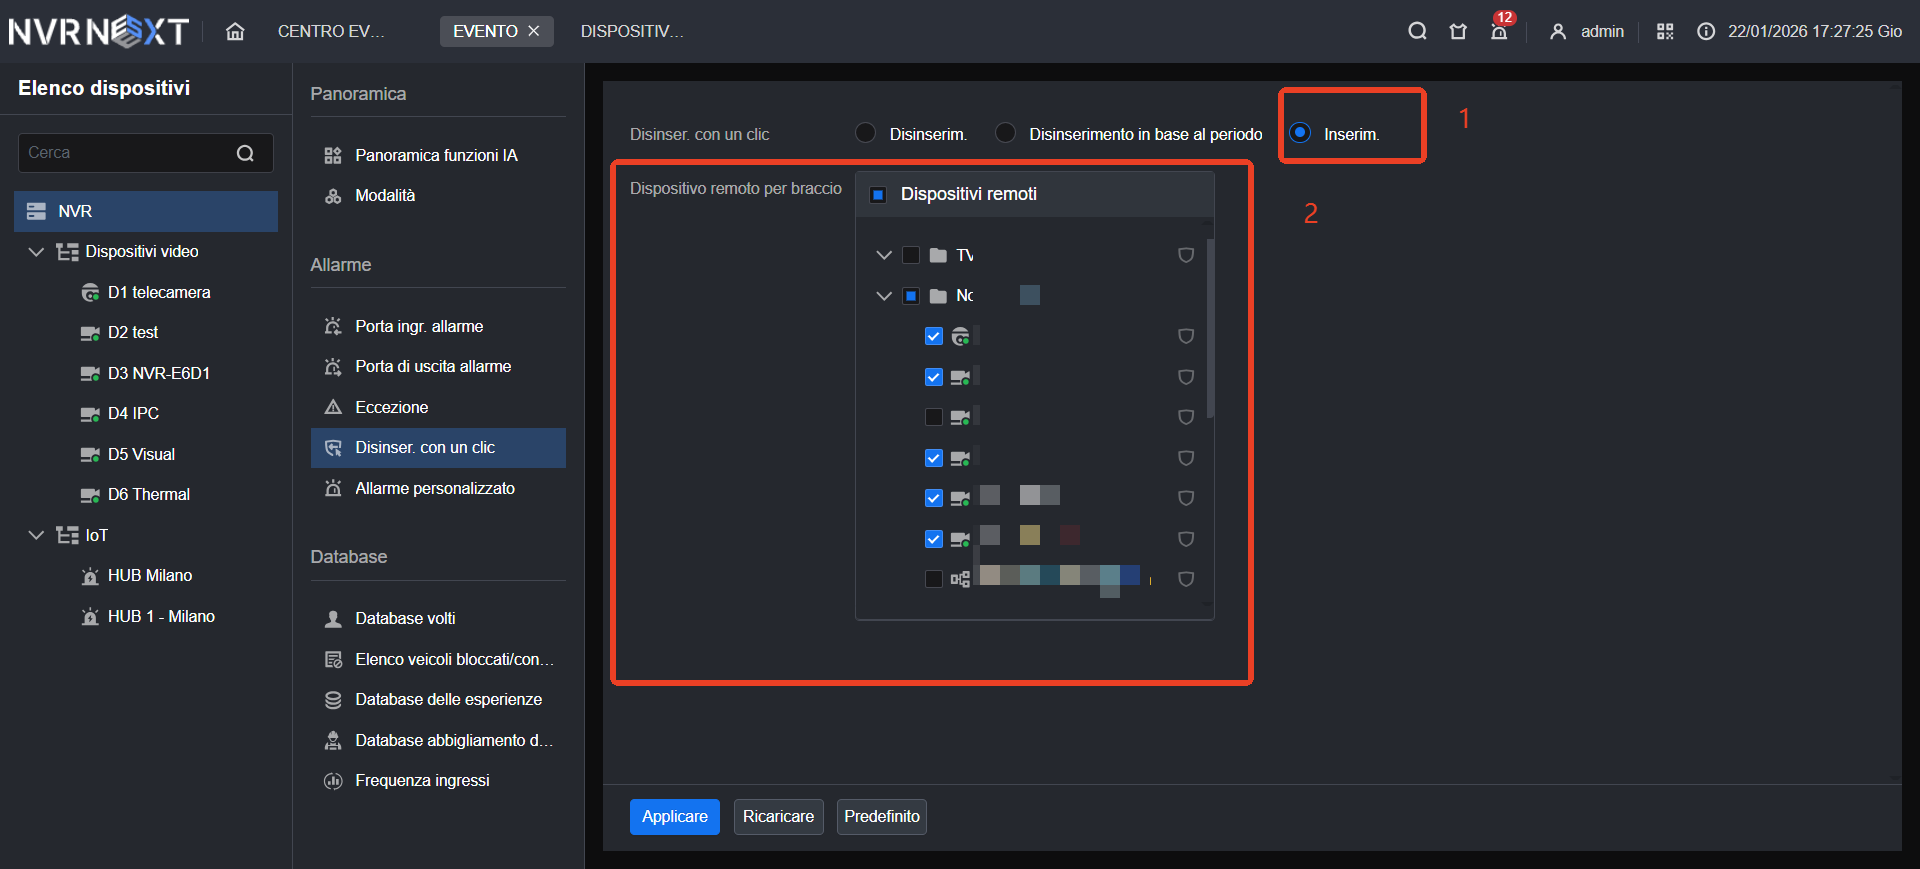Image resolution: width=1920 pixels, height=869 pixels.
Task: Uncheck the first camera under Nc folder
Action: coord(934,336)
